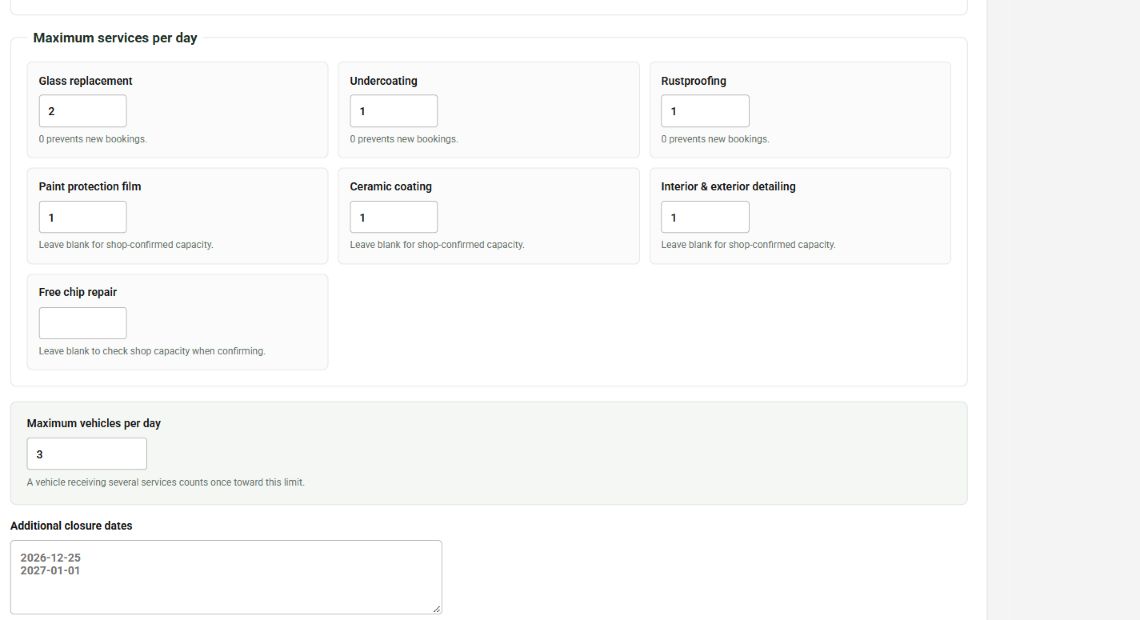The width and height of the screenshot is (1140, 620).
Task: Click the Rustproofing per-day number box
Action: 705,111
